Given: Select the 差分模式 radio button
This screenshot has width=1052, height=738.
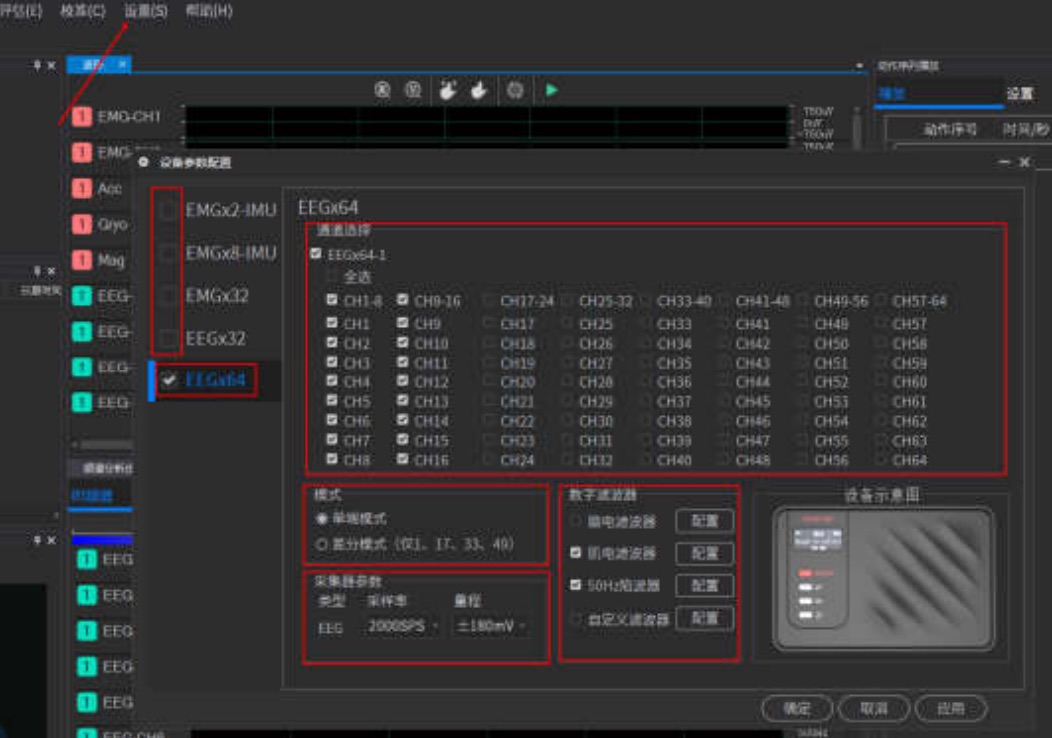Looking at the screenshot, I should click(x=321, y=543).
